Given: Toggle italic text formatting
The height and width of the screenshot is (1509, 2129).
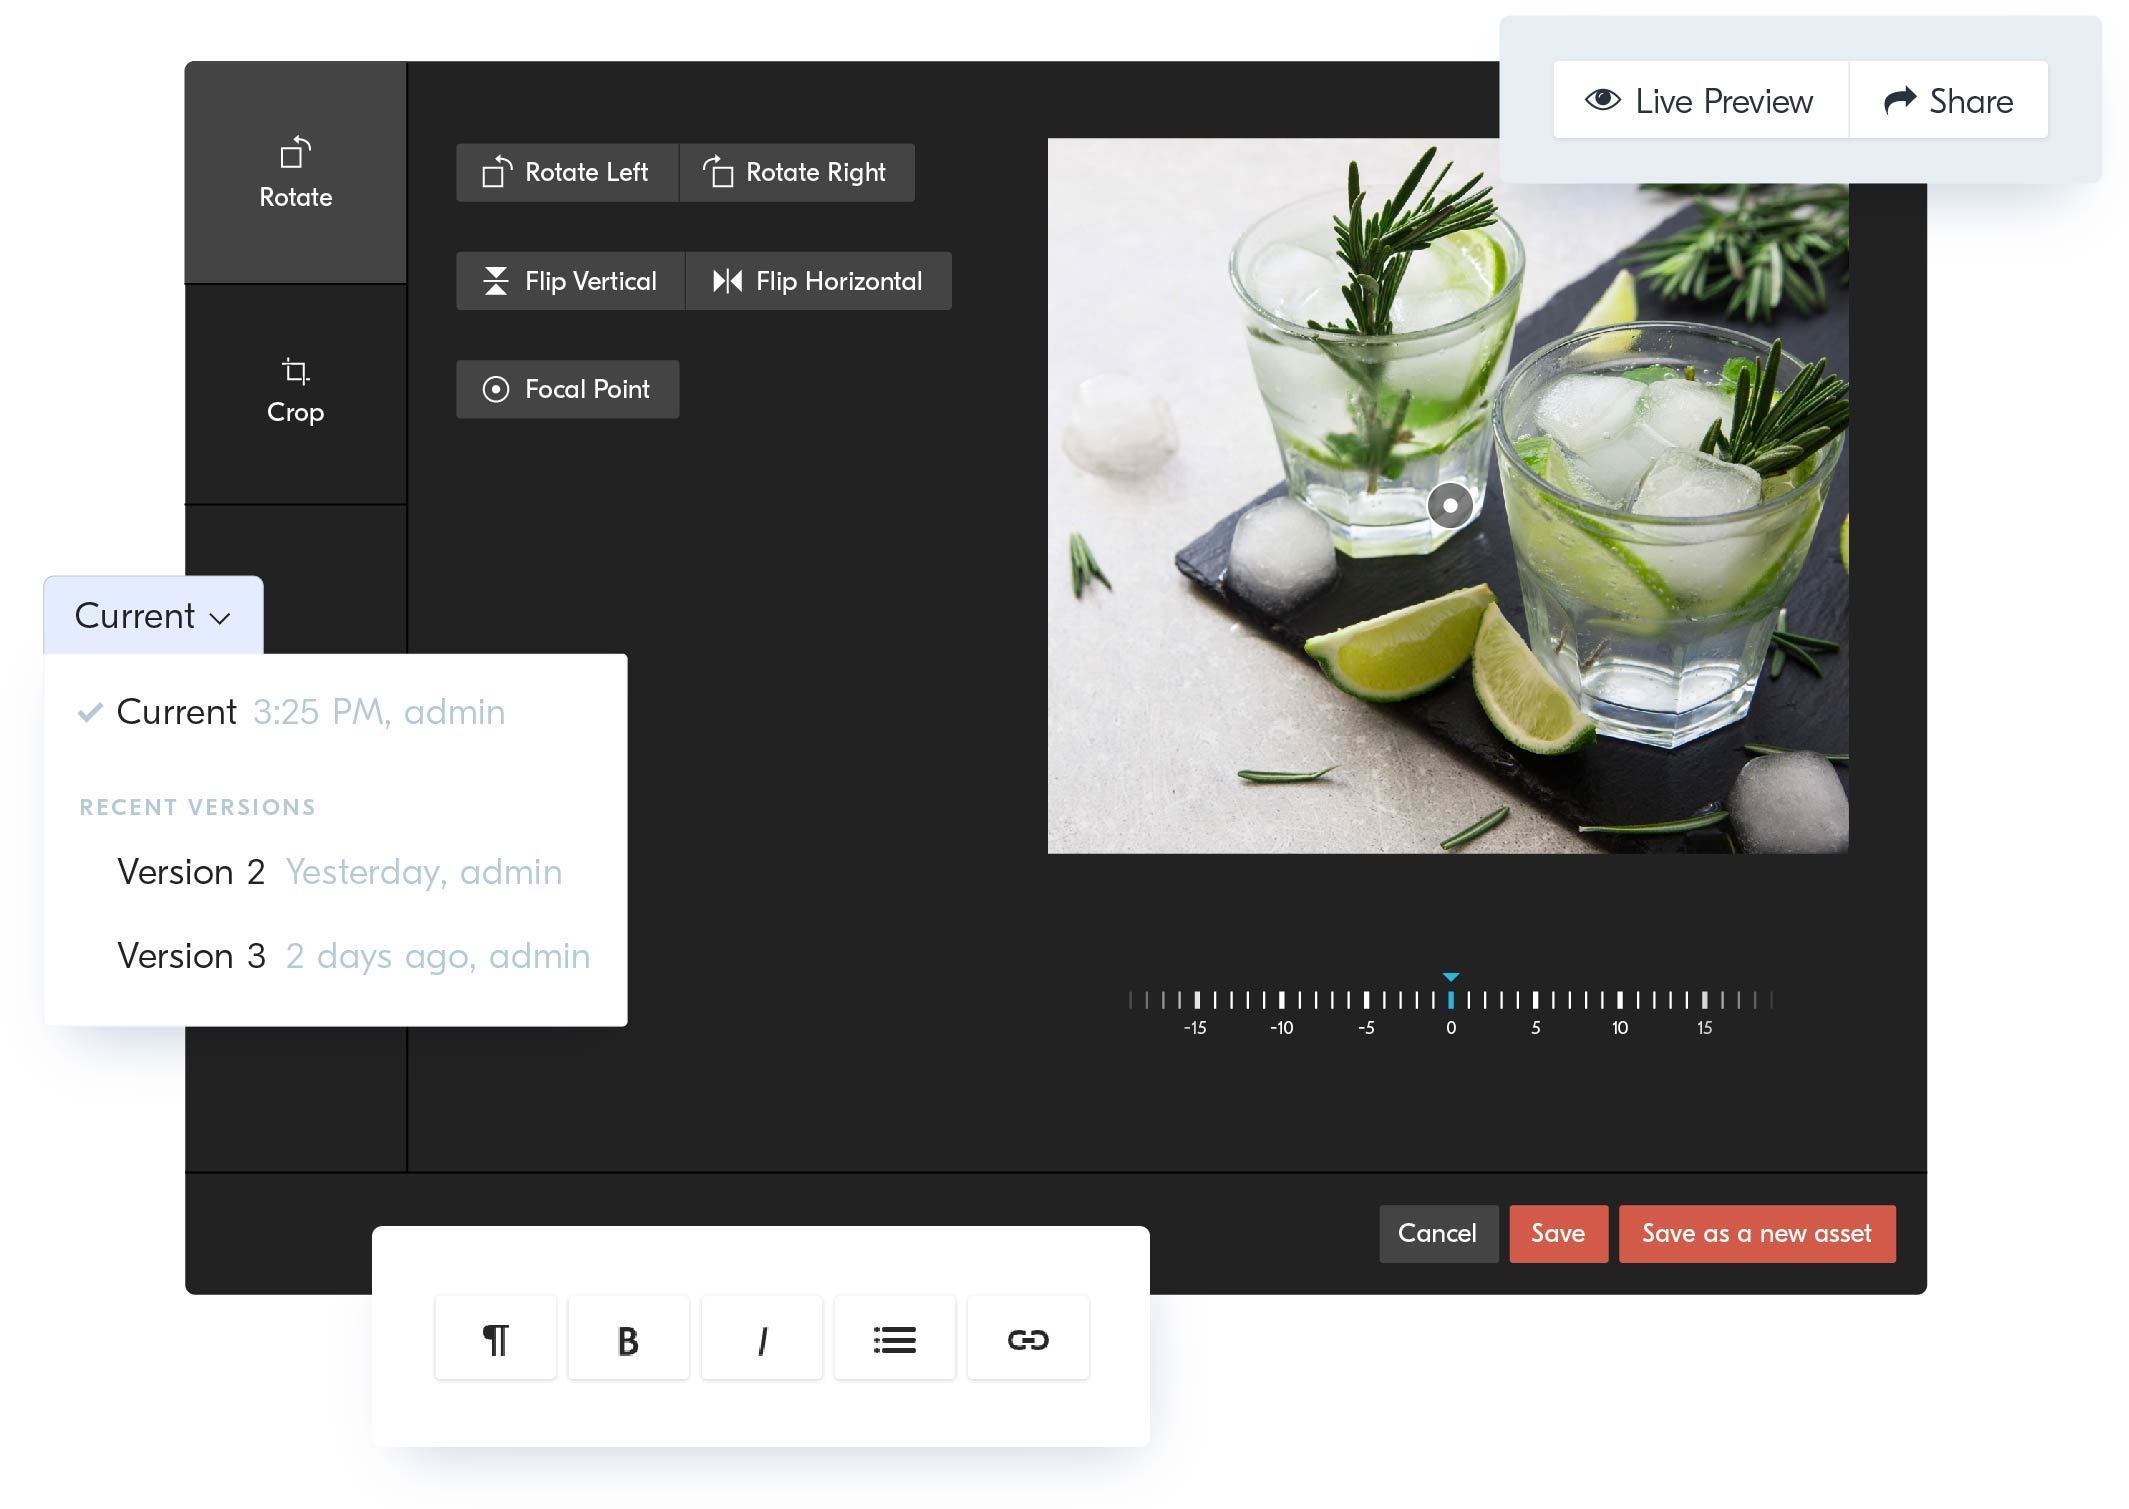Looking at the screenshot, I should [x=761, y=1339].
